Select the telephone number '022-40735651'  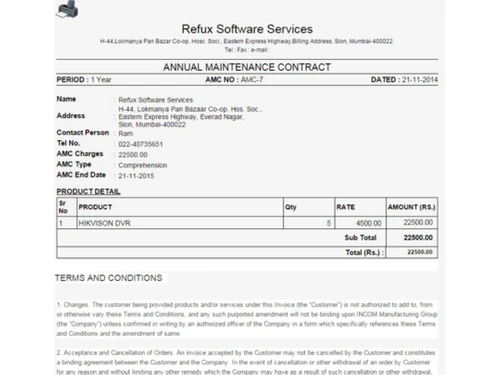tap(141, 144)
